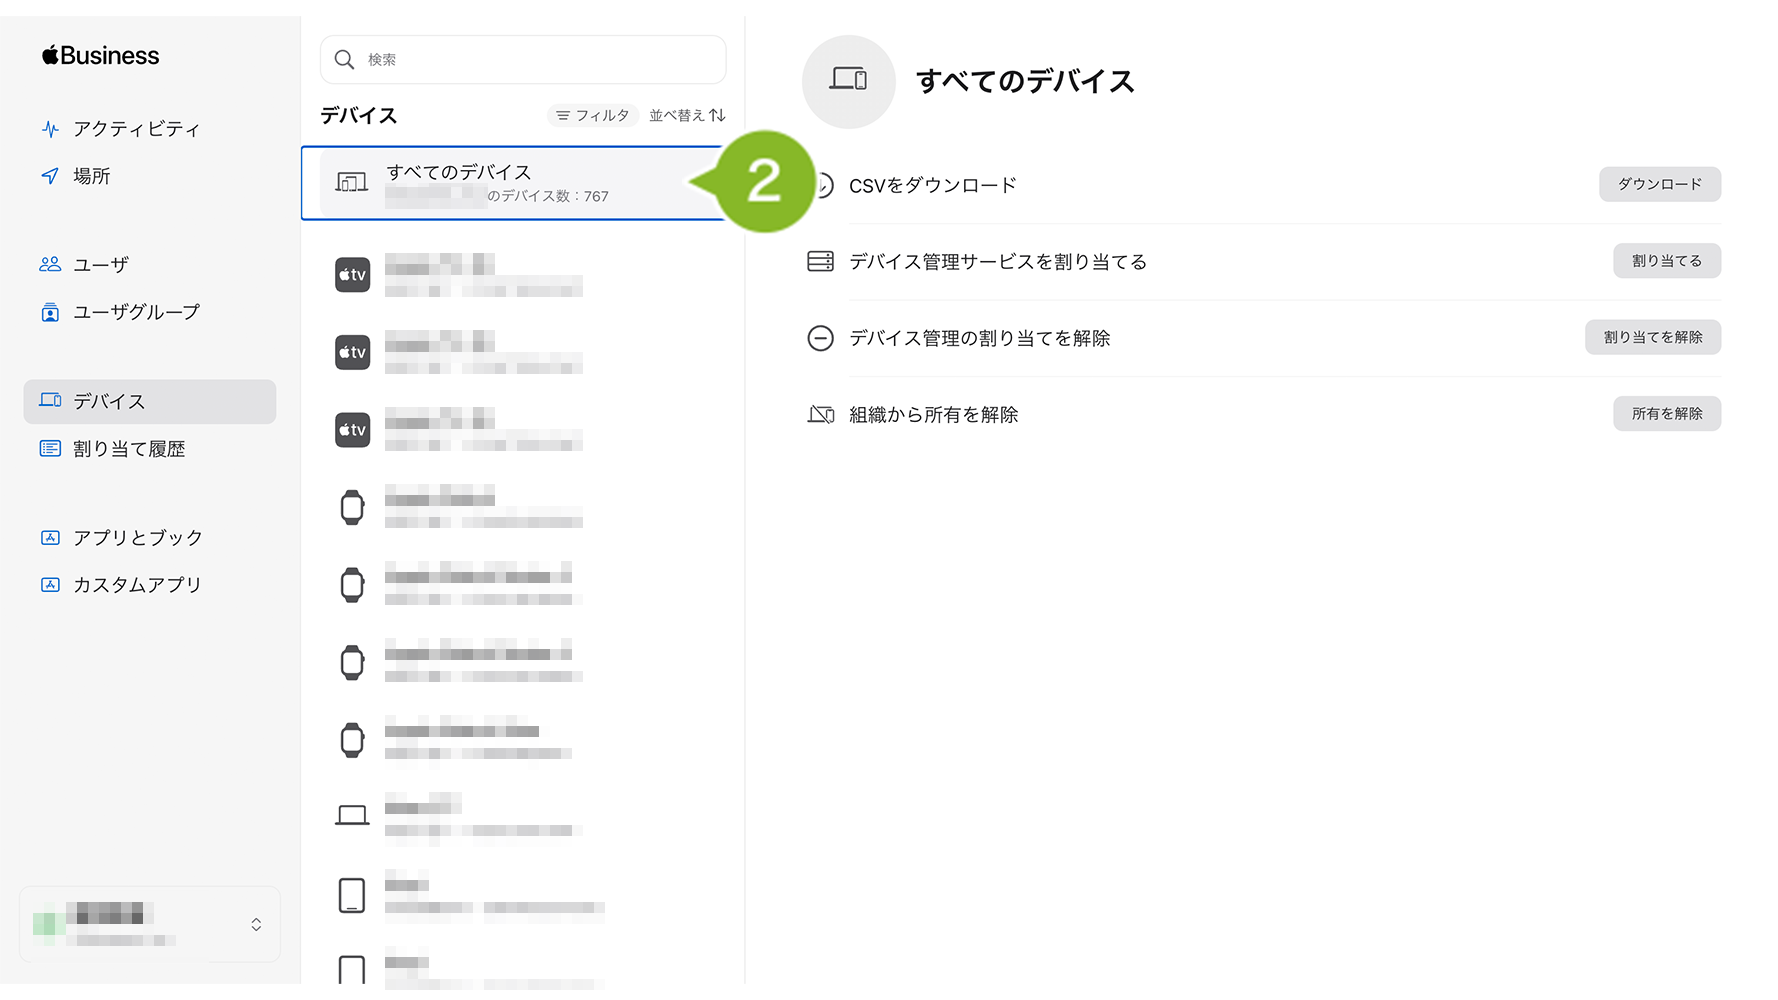Screen dimensions: 1778x1000
Task: Select the すべてのデバイス list row
Action: point(510,183)
